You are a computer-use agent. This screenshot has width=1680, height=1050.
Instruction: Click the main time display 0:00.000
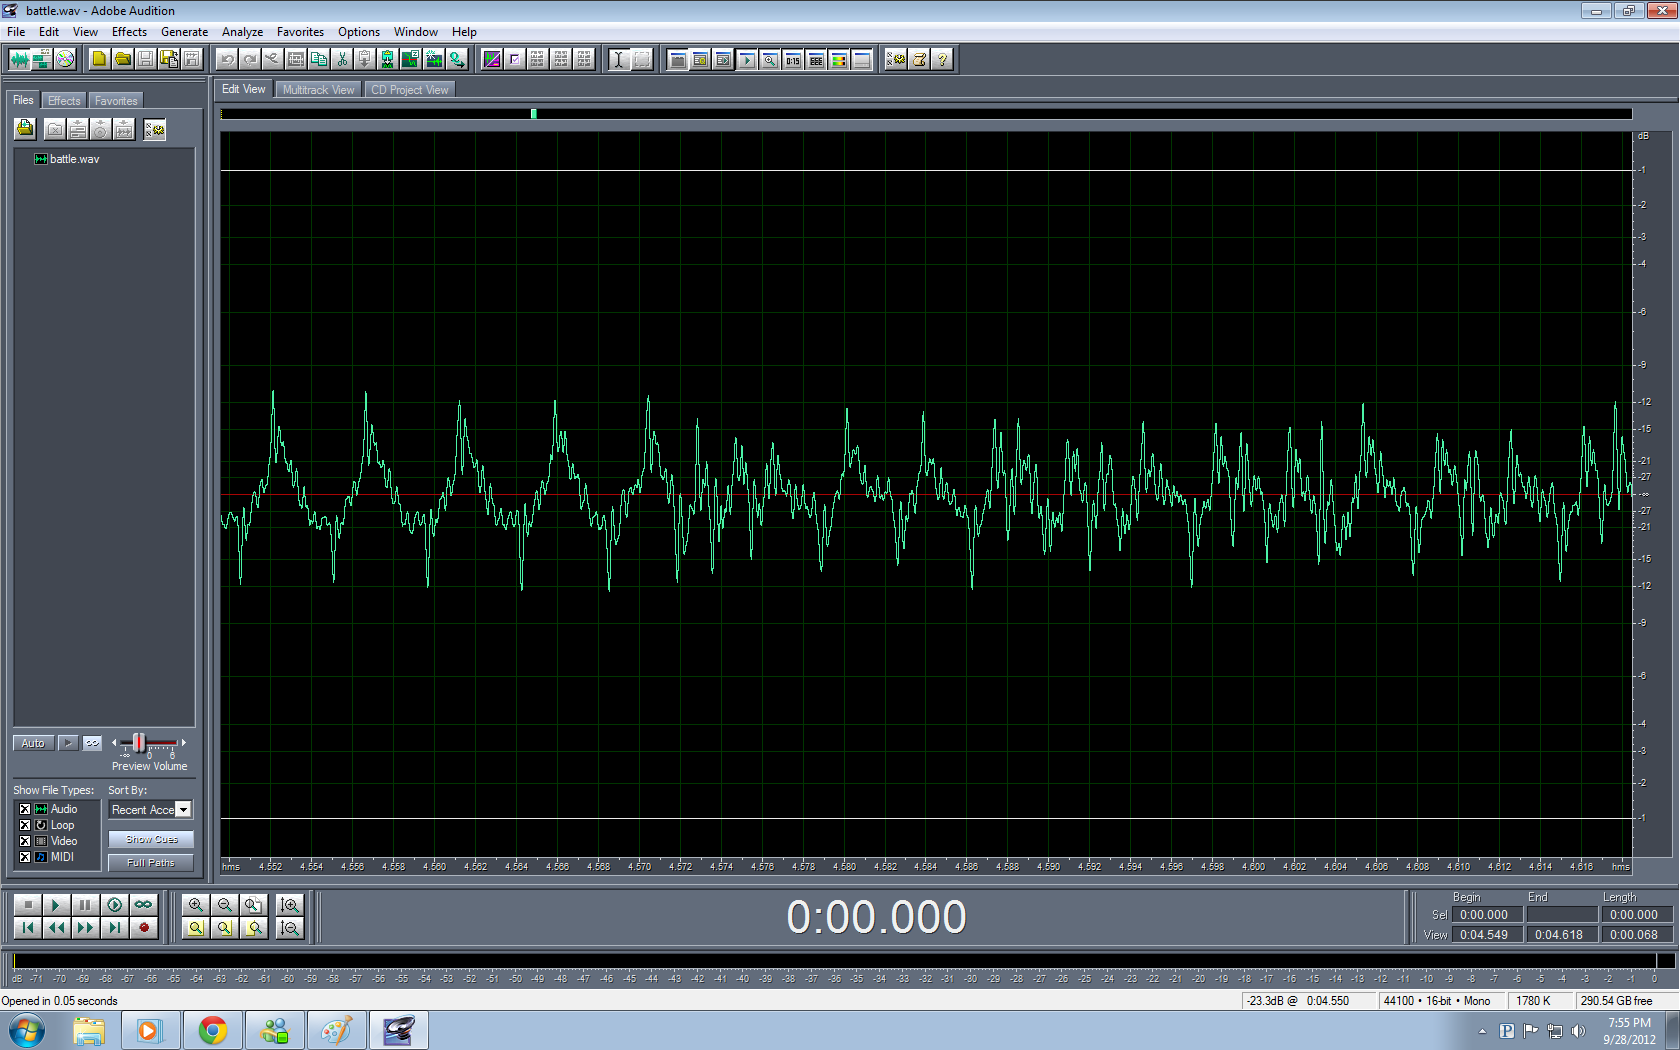pos(877,917)
